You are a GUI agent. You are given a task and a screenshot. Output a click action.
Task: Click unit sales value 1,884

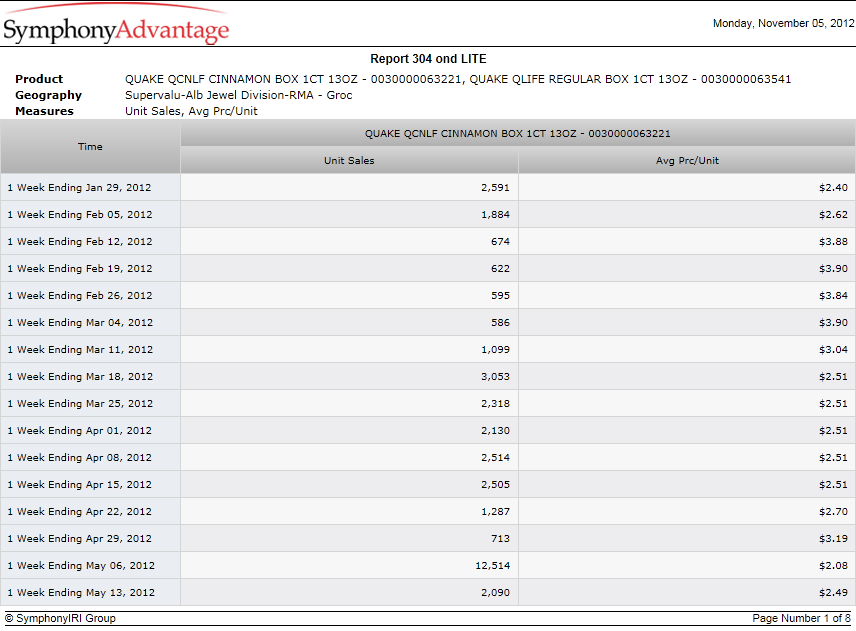click(x=495, y=215)
